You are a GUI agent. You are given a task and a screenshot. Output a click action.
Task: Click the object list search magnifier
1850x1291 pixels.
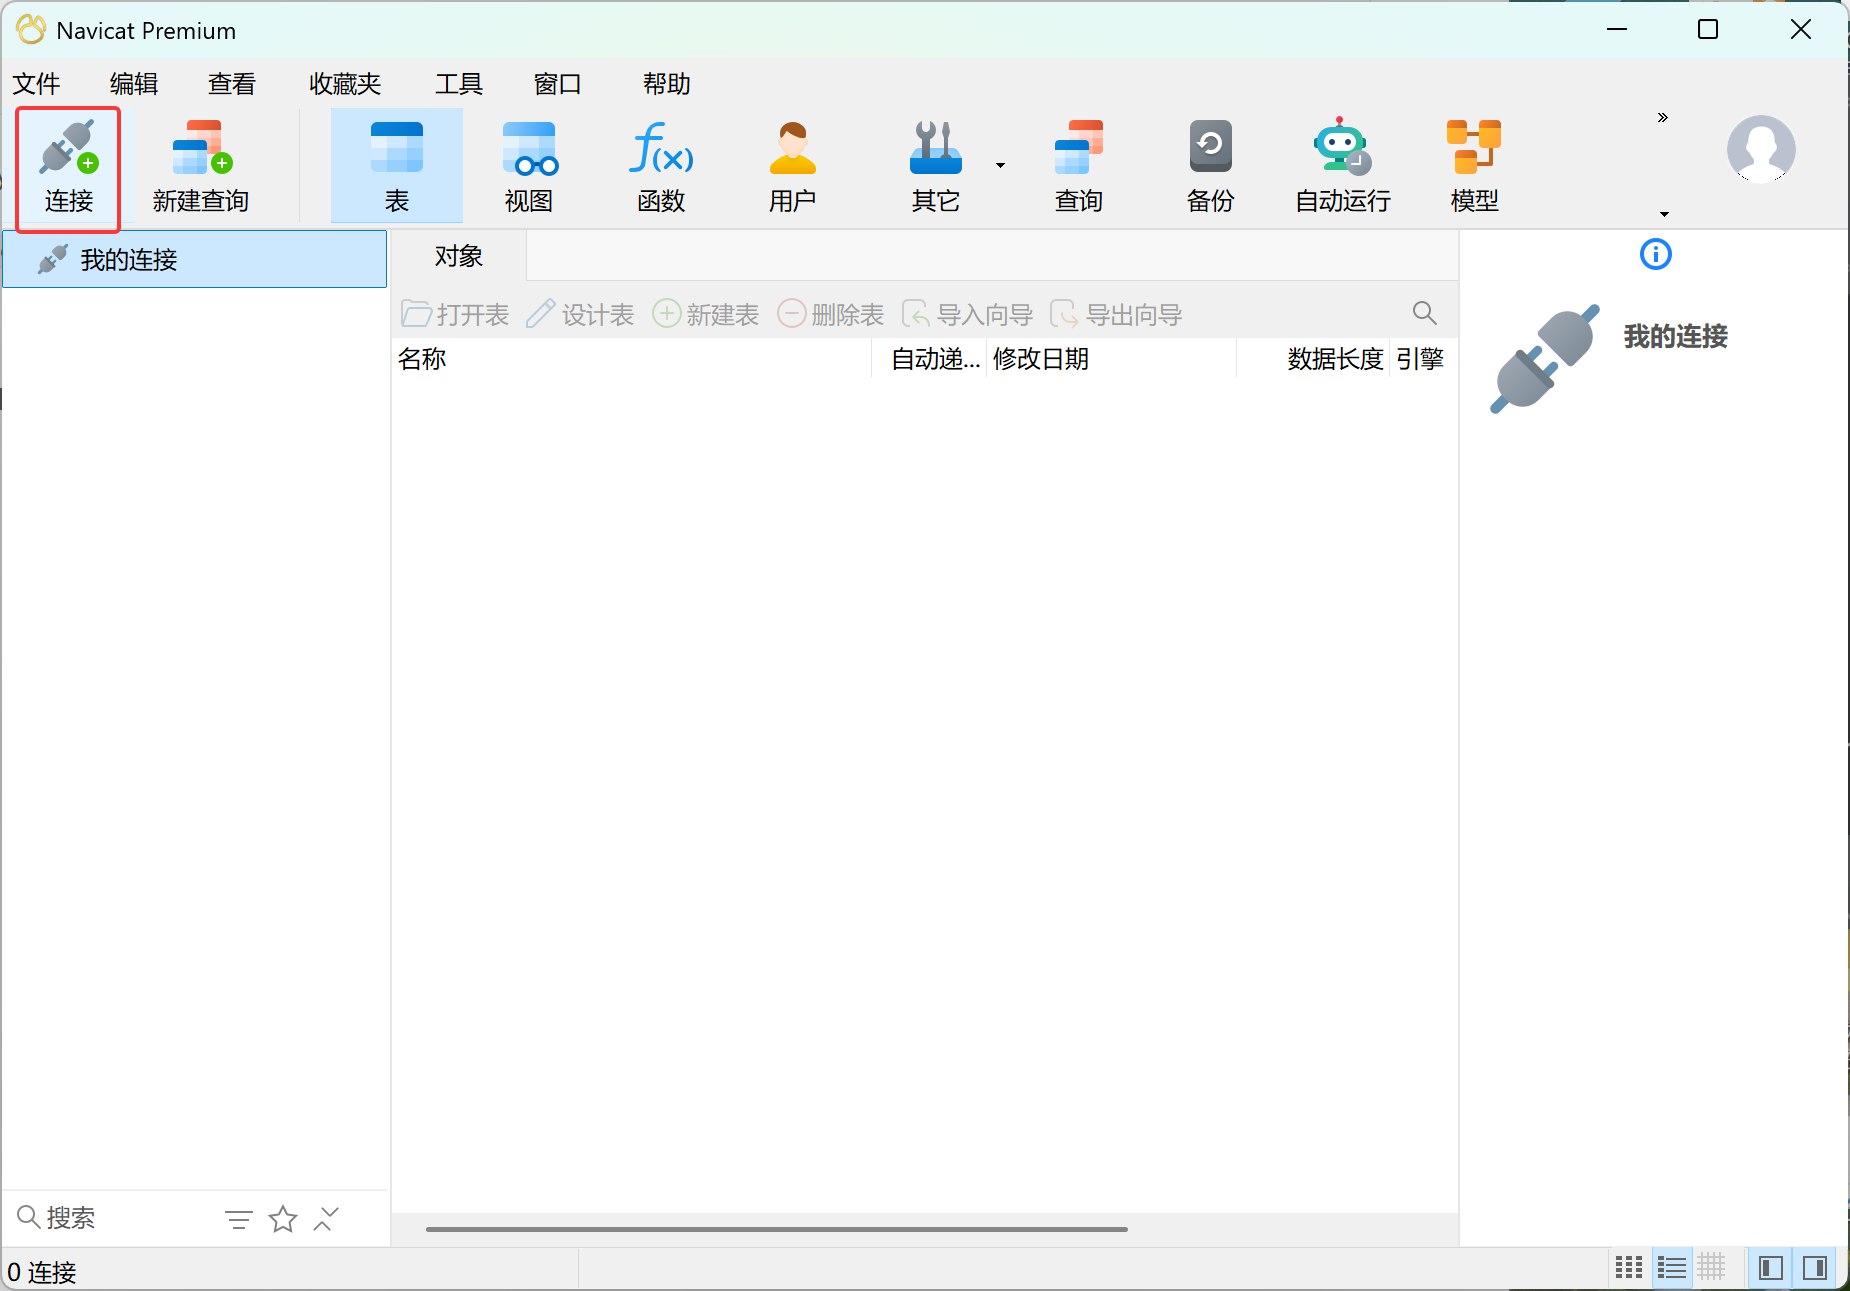pyautogui.click(x=1425, y=313)
